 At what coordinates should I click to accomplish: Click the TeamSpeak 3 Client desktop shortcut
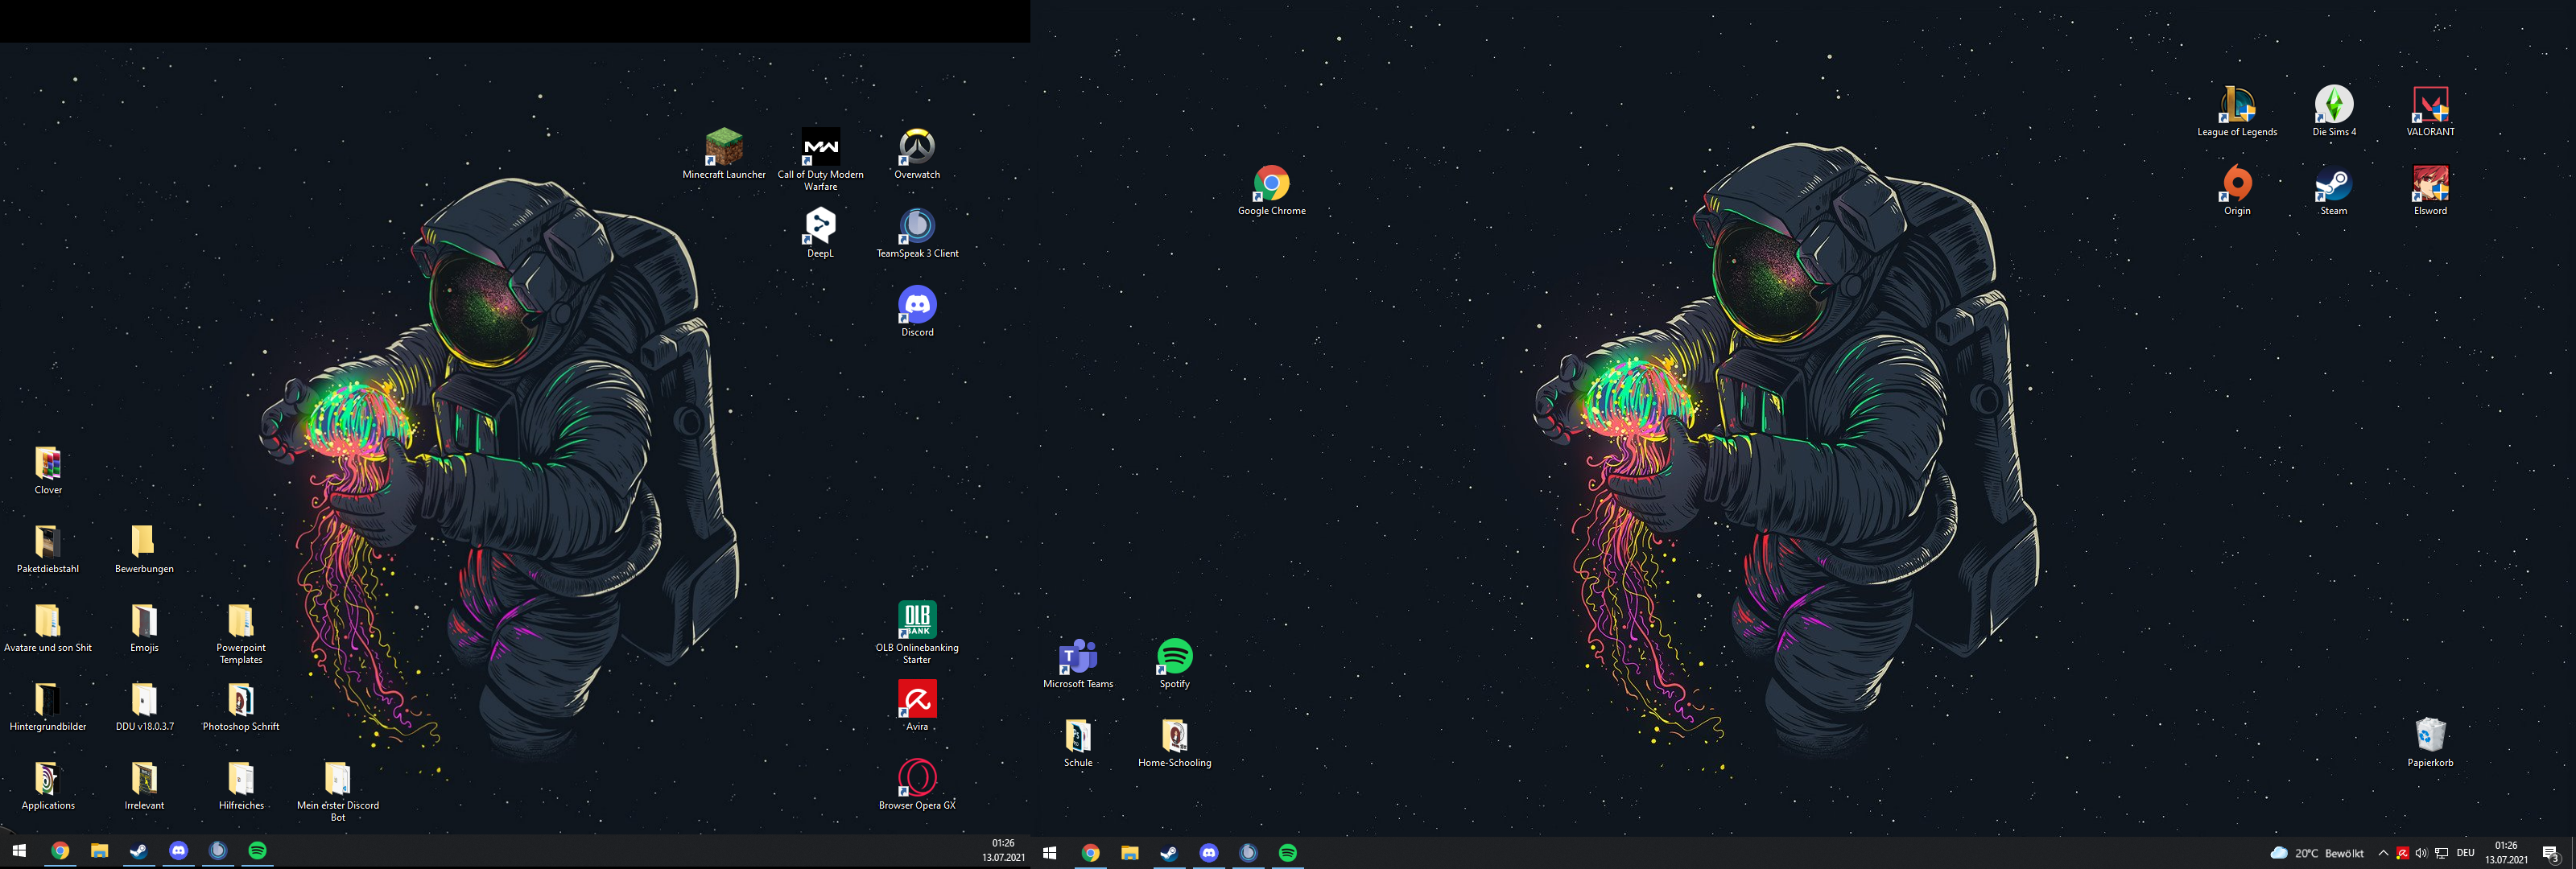click(x=917, y=233)
